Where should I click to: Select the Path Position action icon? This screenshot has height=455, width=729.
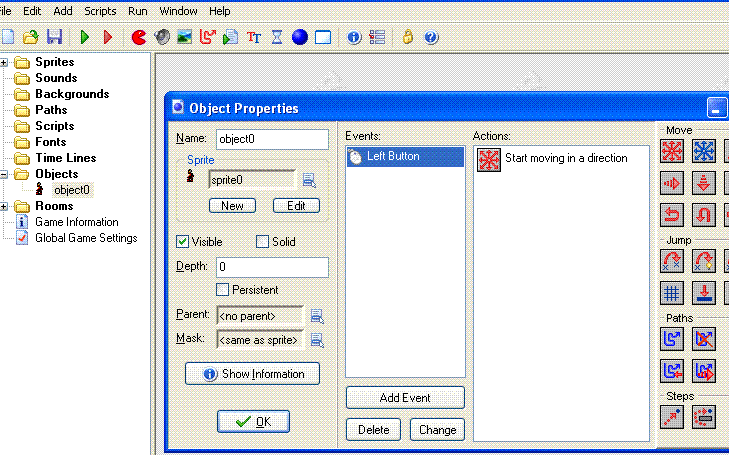coord(672,371)
